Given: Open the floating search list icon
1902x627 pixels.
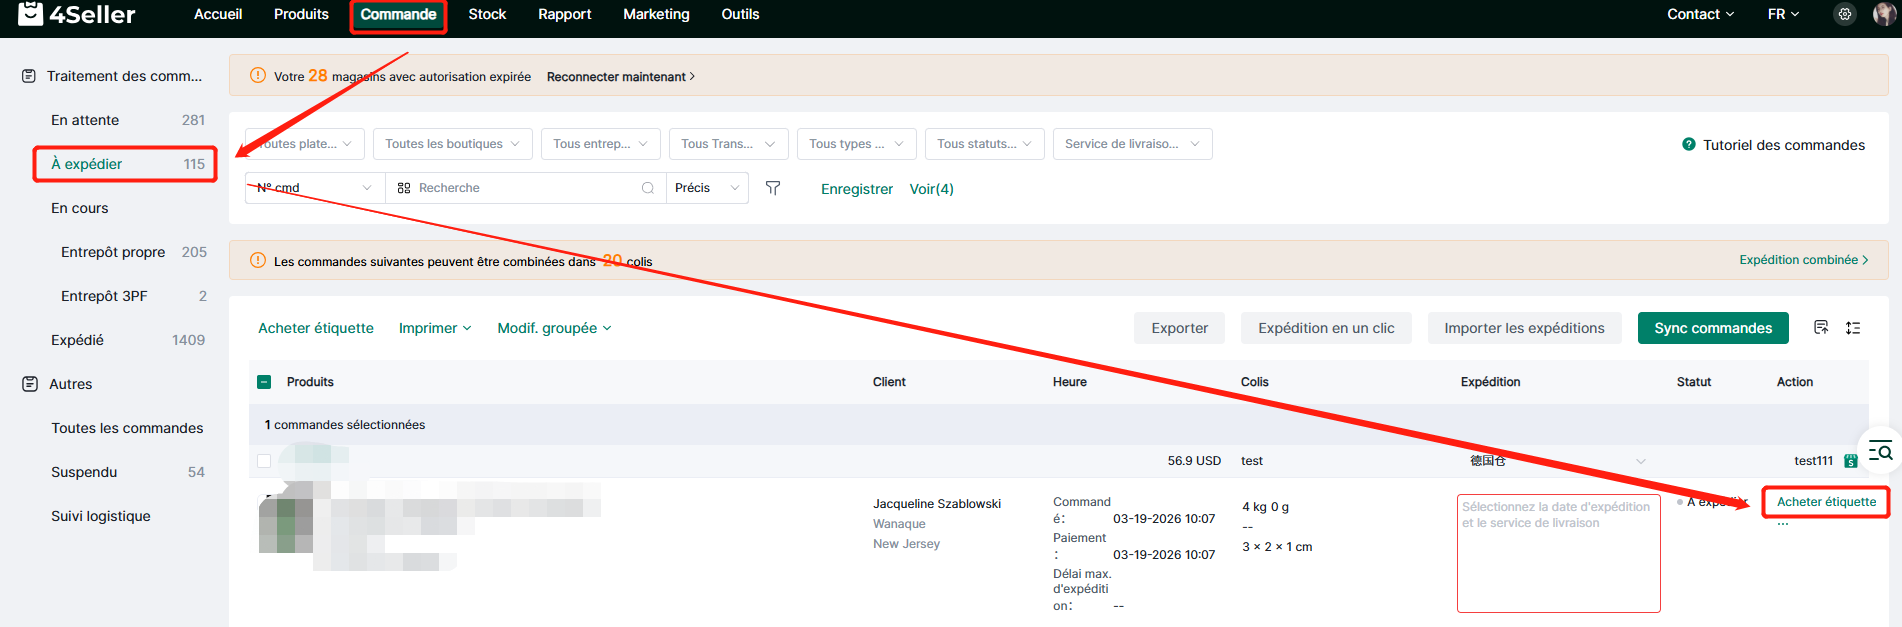Looking at the screenshot, I should (x=1880, y=451).
